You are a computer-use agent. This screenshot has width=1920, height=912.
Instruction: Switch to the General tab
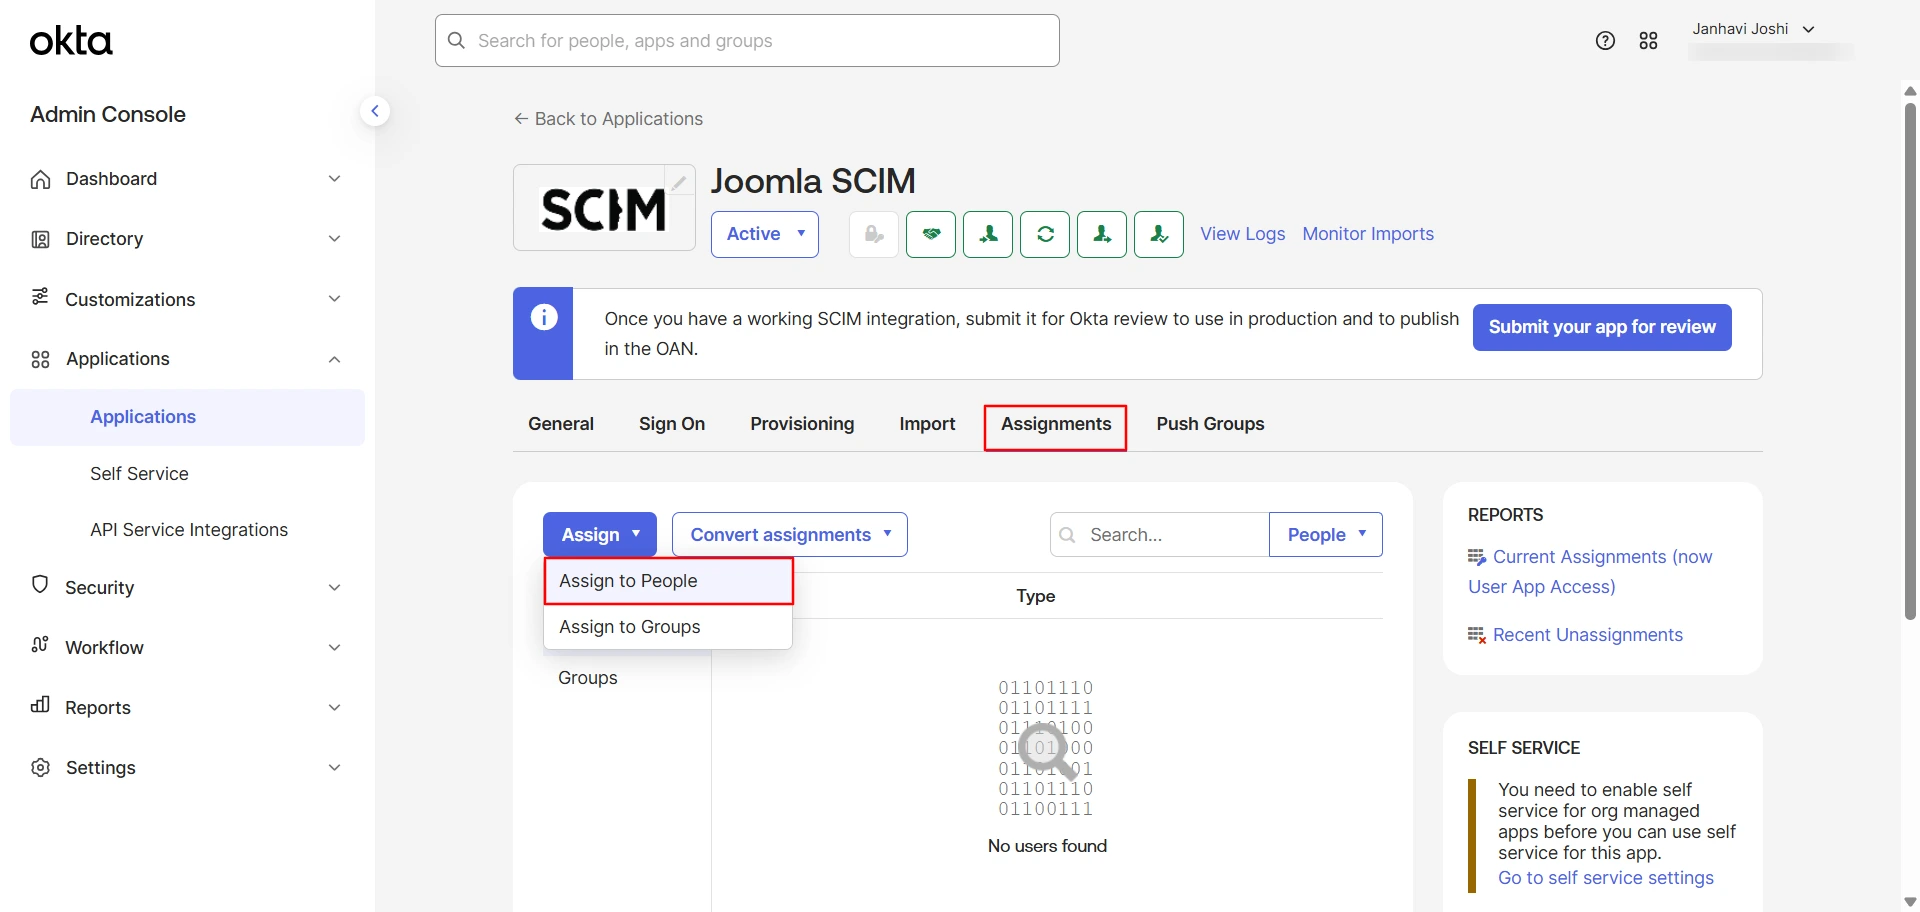[x=561, y=424]
